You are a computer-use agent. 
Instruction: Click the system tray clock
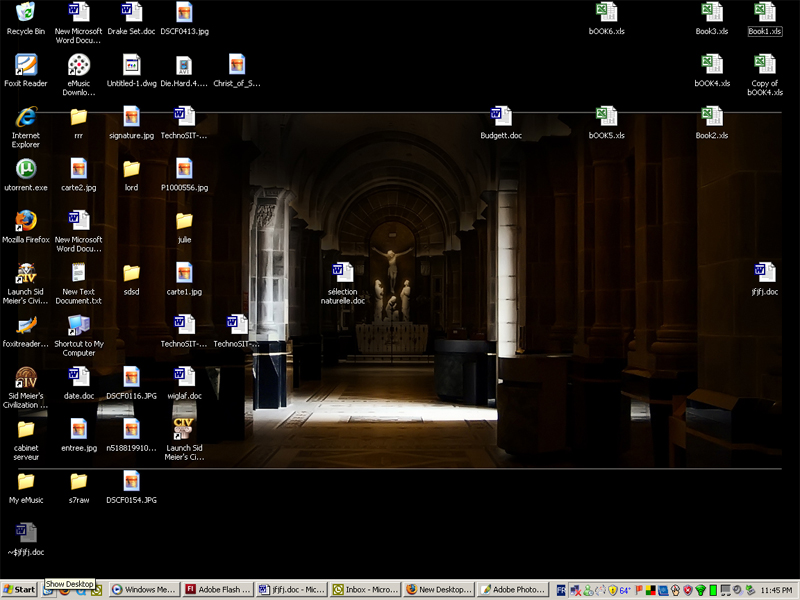pyautogui.click(x=776, y=590)
